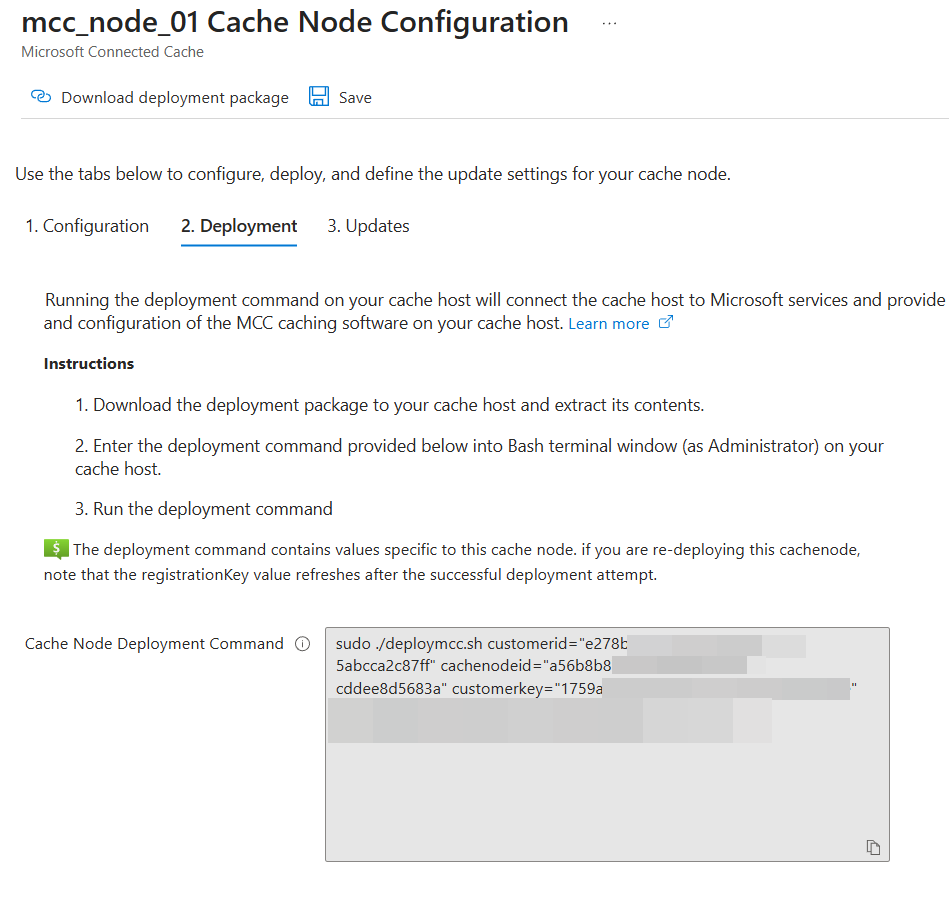Select the Deployment tab
Viewport: 949px width, 912px height.
[238, 226]
